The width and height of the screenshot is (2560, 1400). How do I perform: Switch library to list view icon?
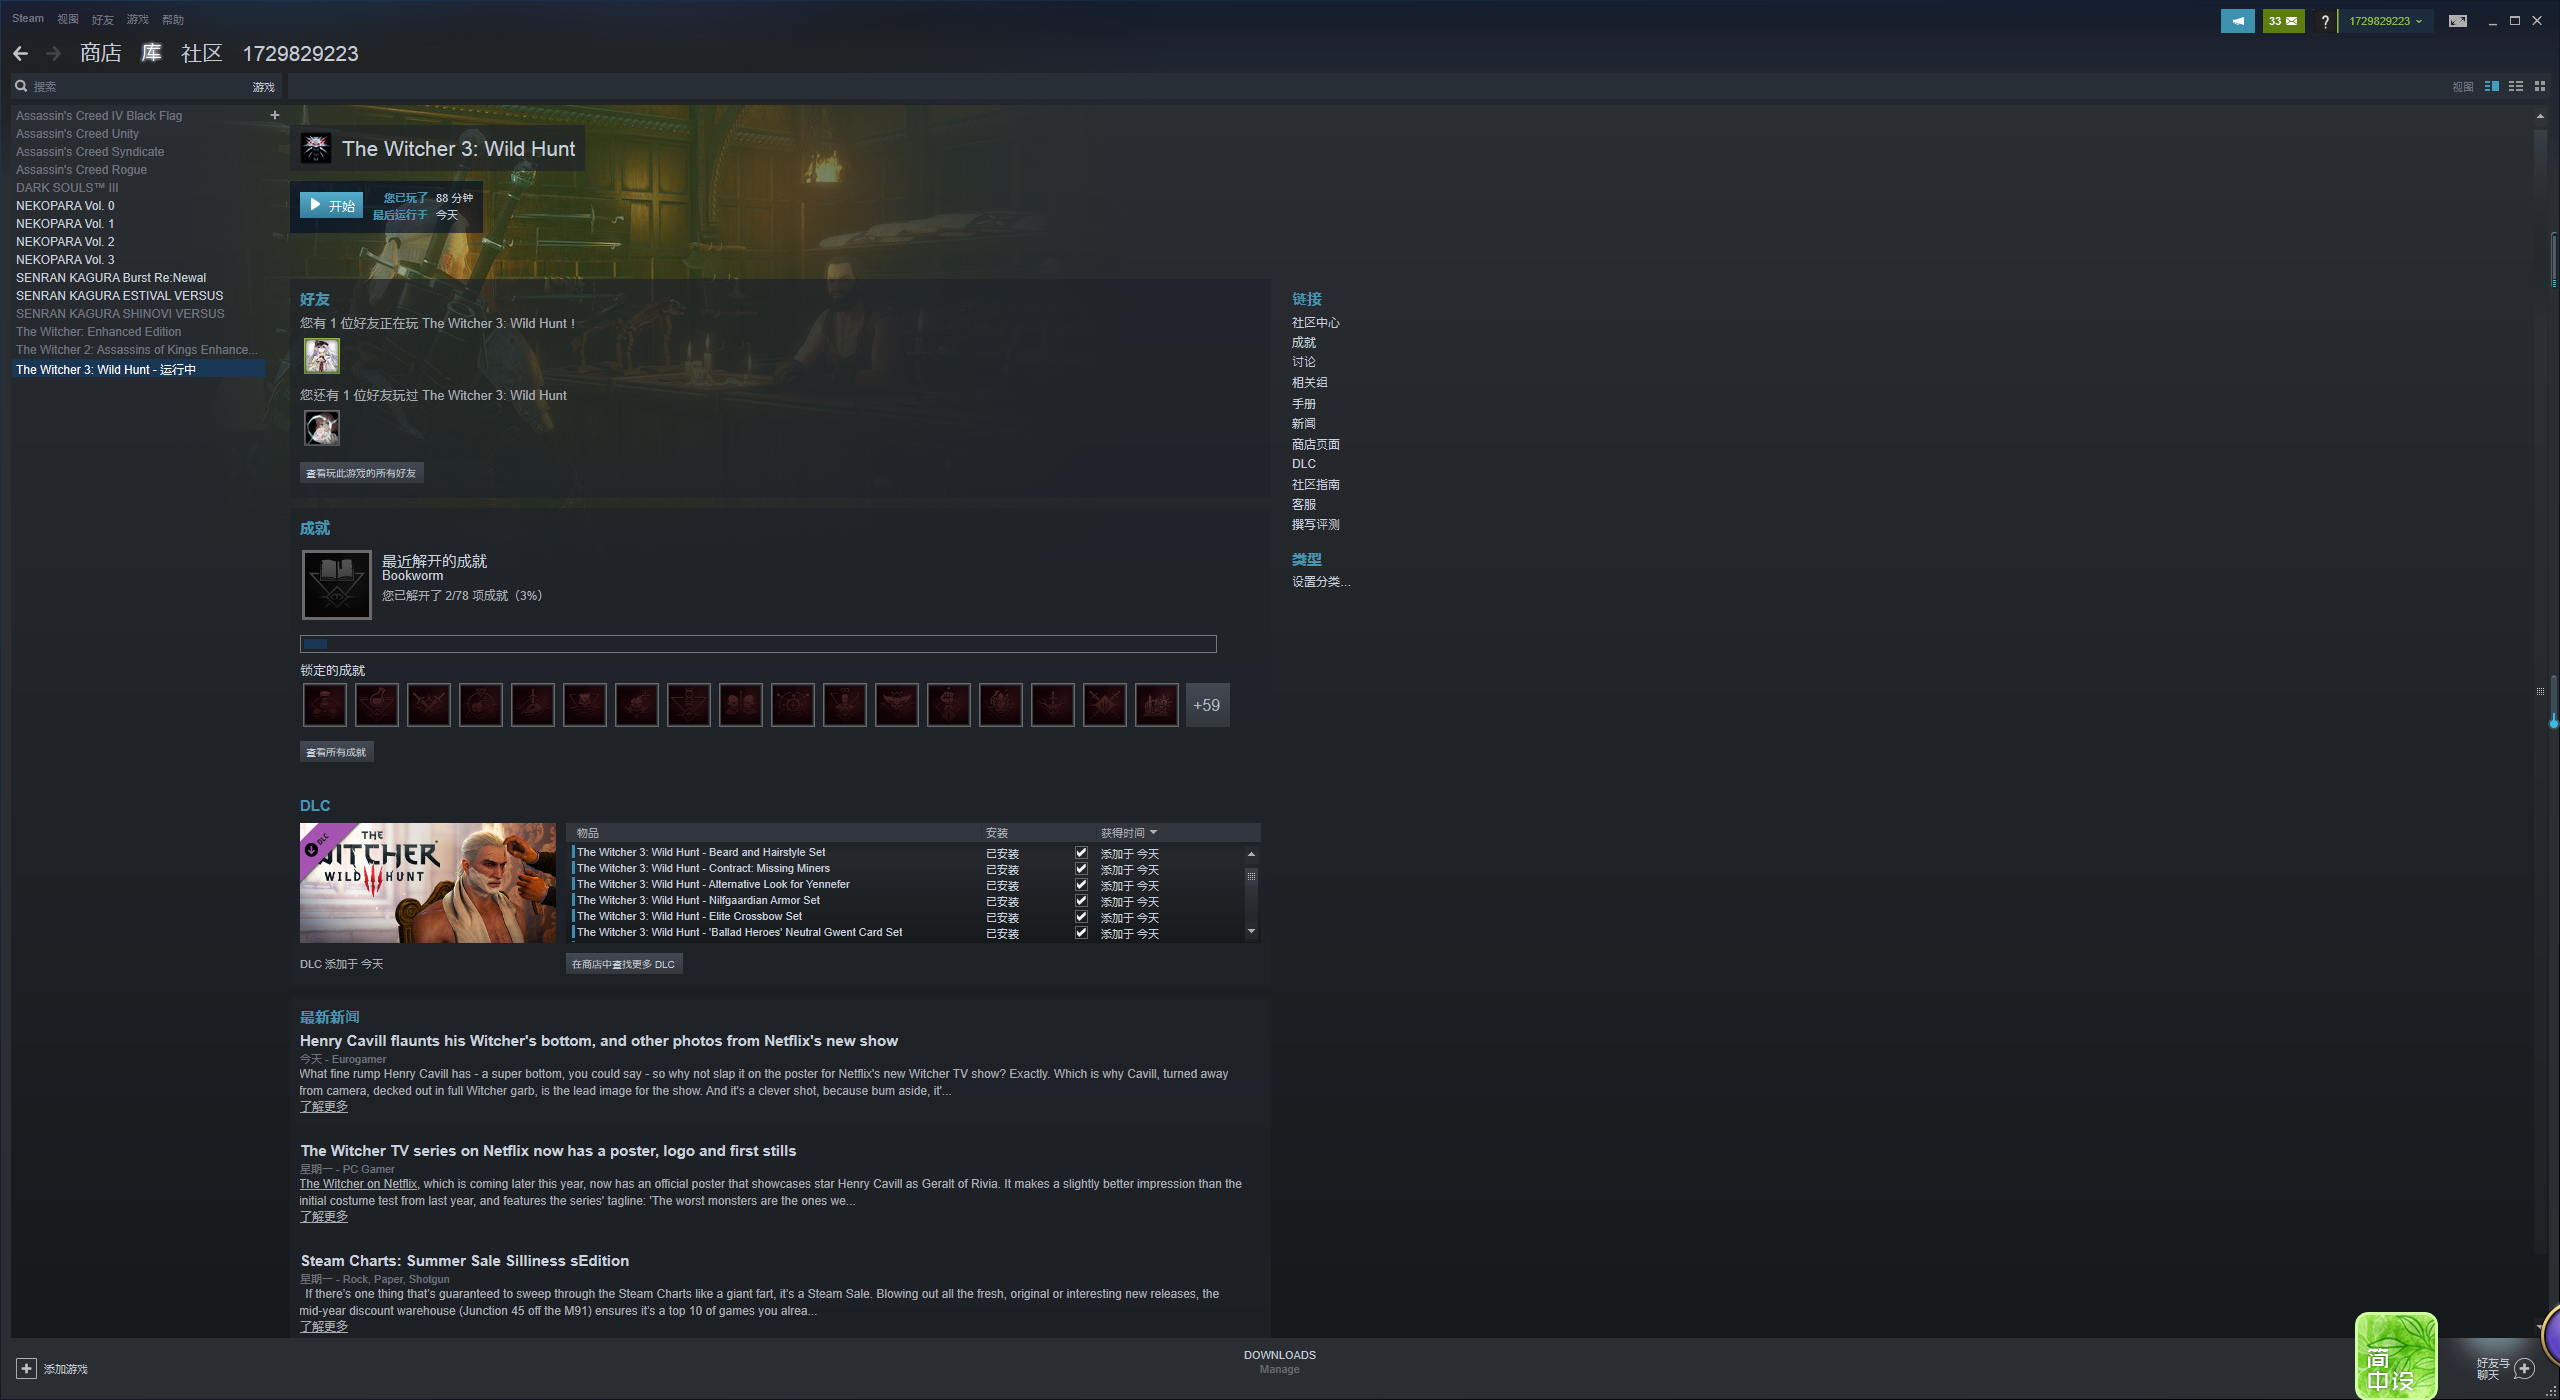pyautogui.click(x=2515, y=87)
